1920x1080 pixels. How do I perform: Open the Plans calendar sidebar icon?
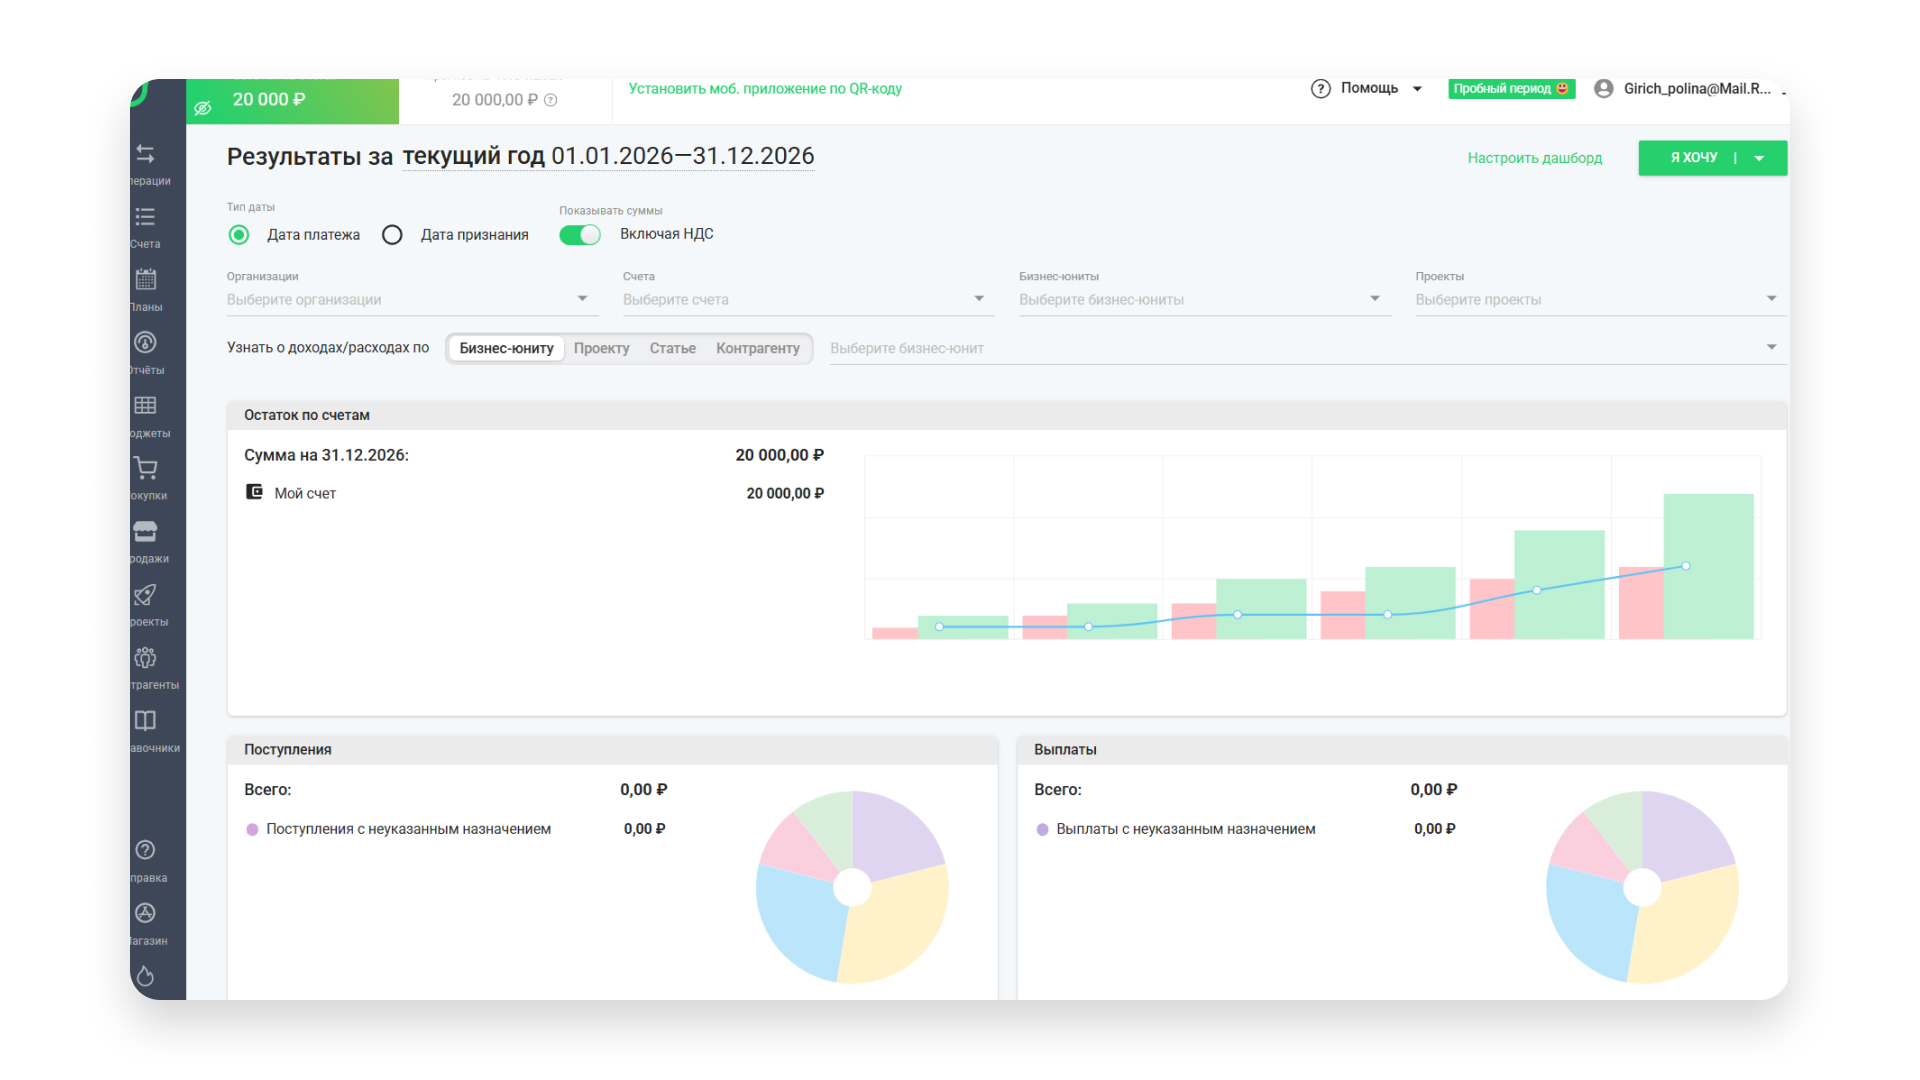coord(146,280)
